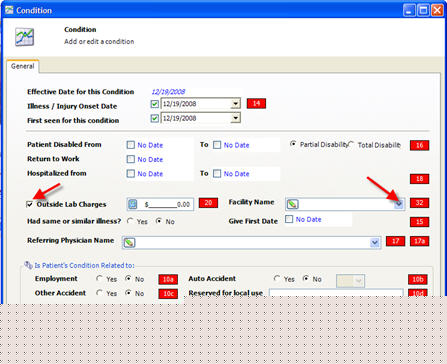Click red box marker 16

[419, 145]
